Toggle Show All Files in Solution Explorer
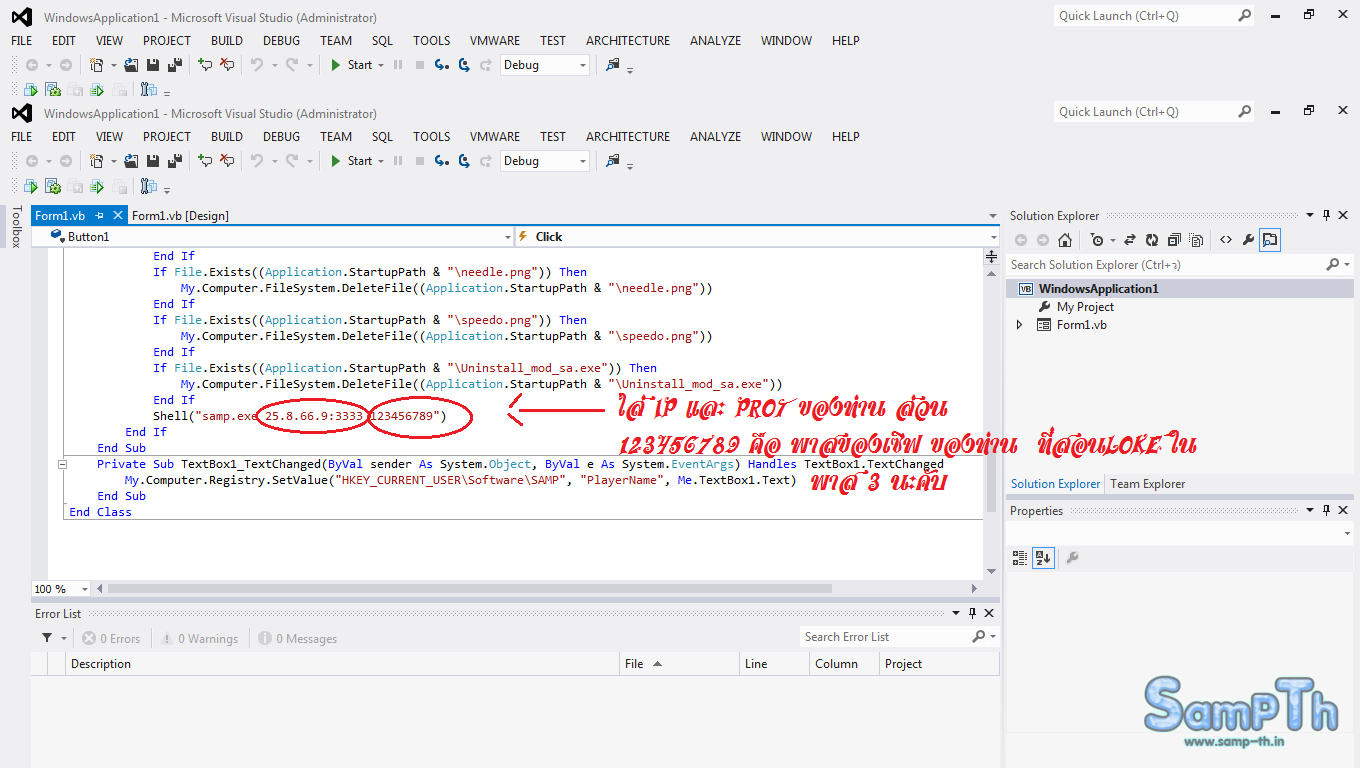1360x768 pixels. [1196, 240]
